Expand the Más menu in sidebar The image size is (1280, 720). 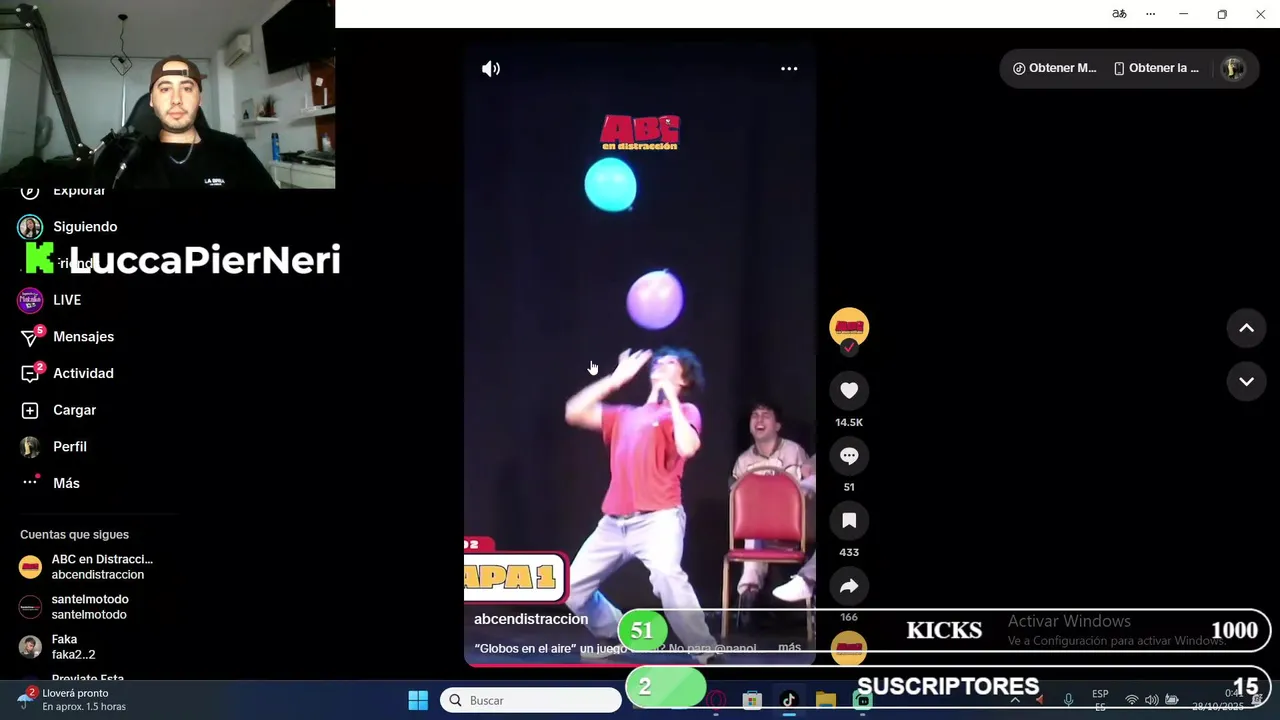point(66,483)
